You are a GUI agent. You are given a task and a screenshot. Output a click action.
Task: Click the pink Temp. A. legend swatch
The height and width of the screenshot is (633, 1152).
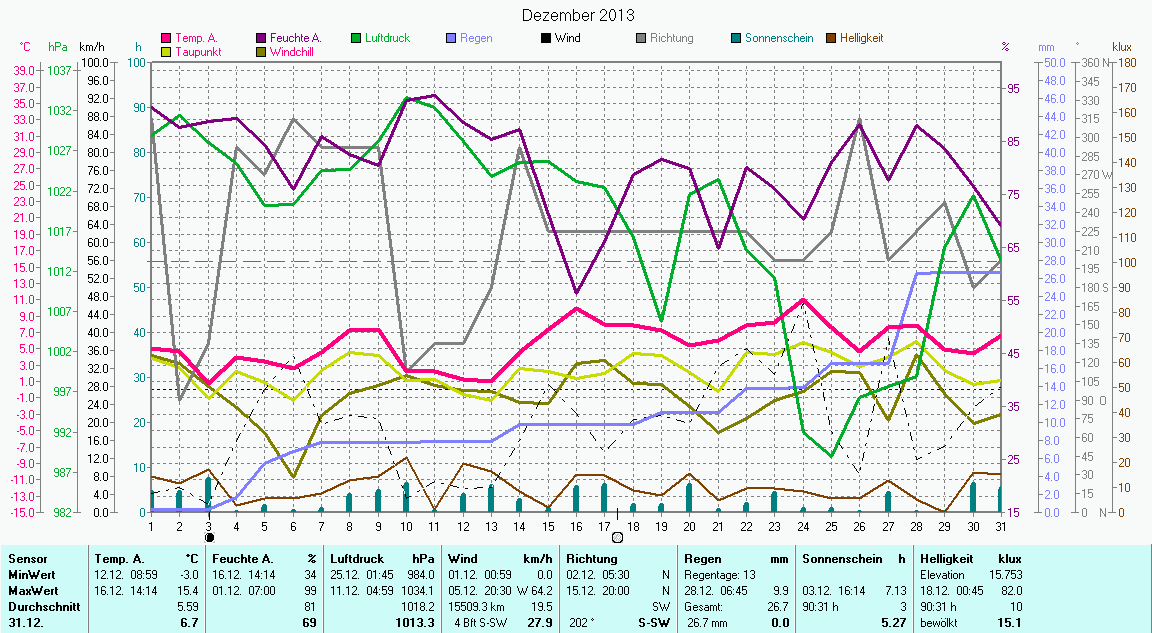166,38
